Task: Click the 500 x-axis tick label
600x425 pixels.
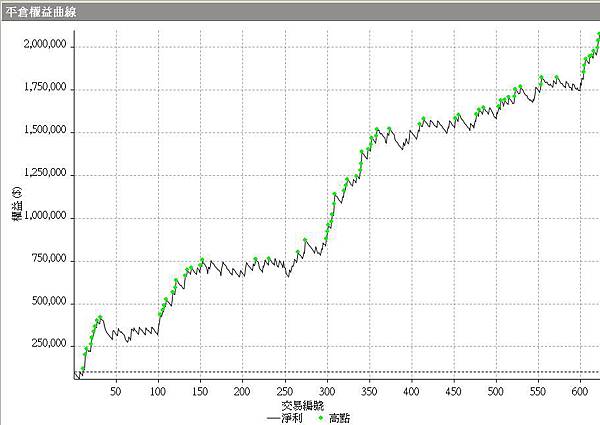Action: click(496, 391)
